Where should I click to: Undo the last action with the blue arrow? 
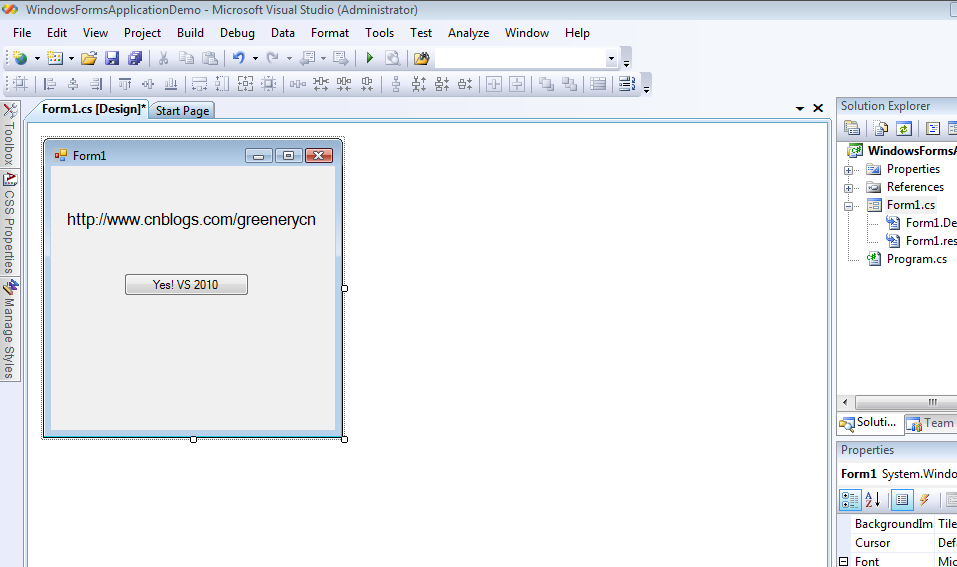tap(239, 58)
